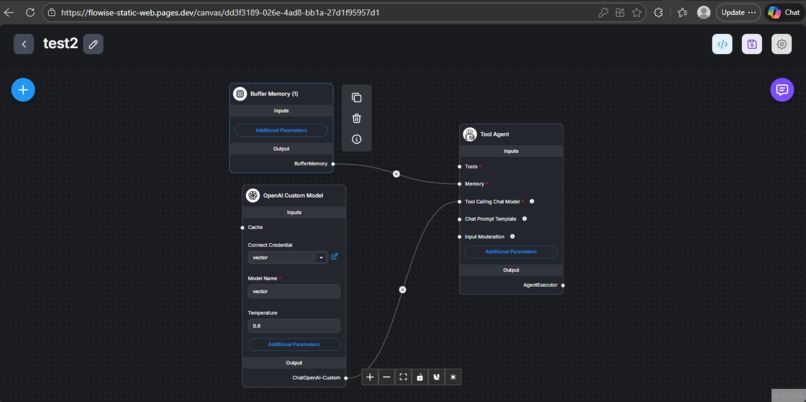Screen dimensions: 806x402
Task: Click the blue add nodes plus button
Action: [x=23, y=90]
